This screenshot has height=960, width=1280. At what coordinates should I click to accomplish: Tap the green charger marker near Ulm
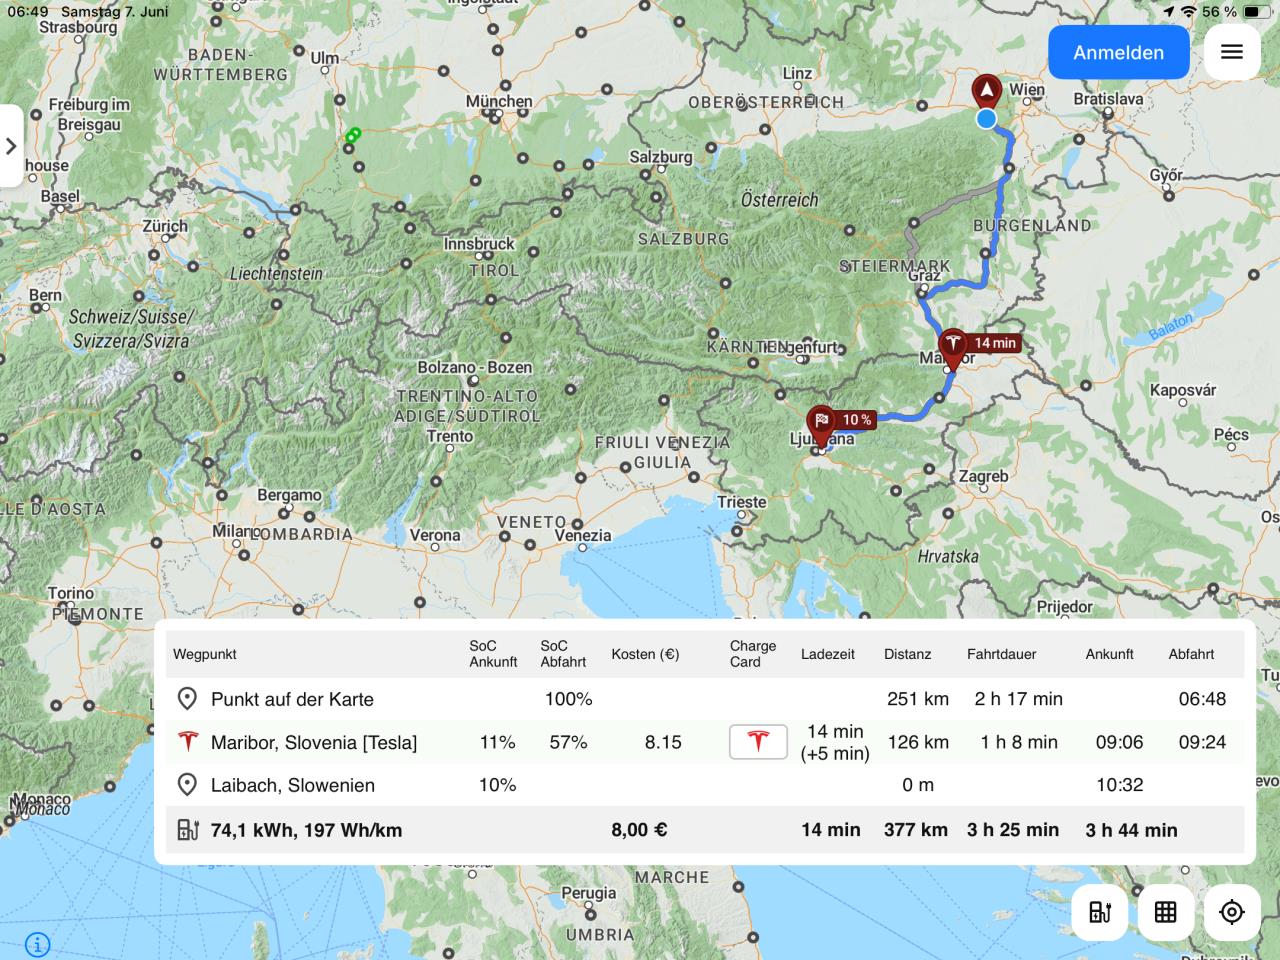[x=352, y=135]
